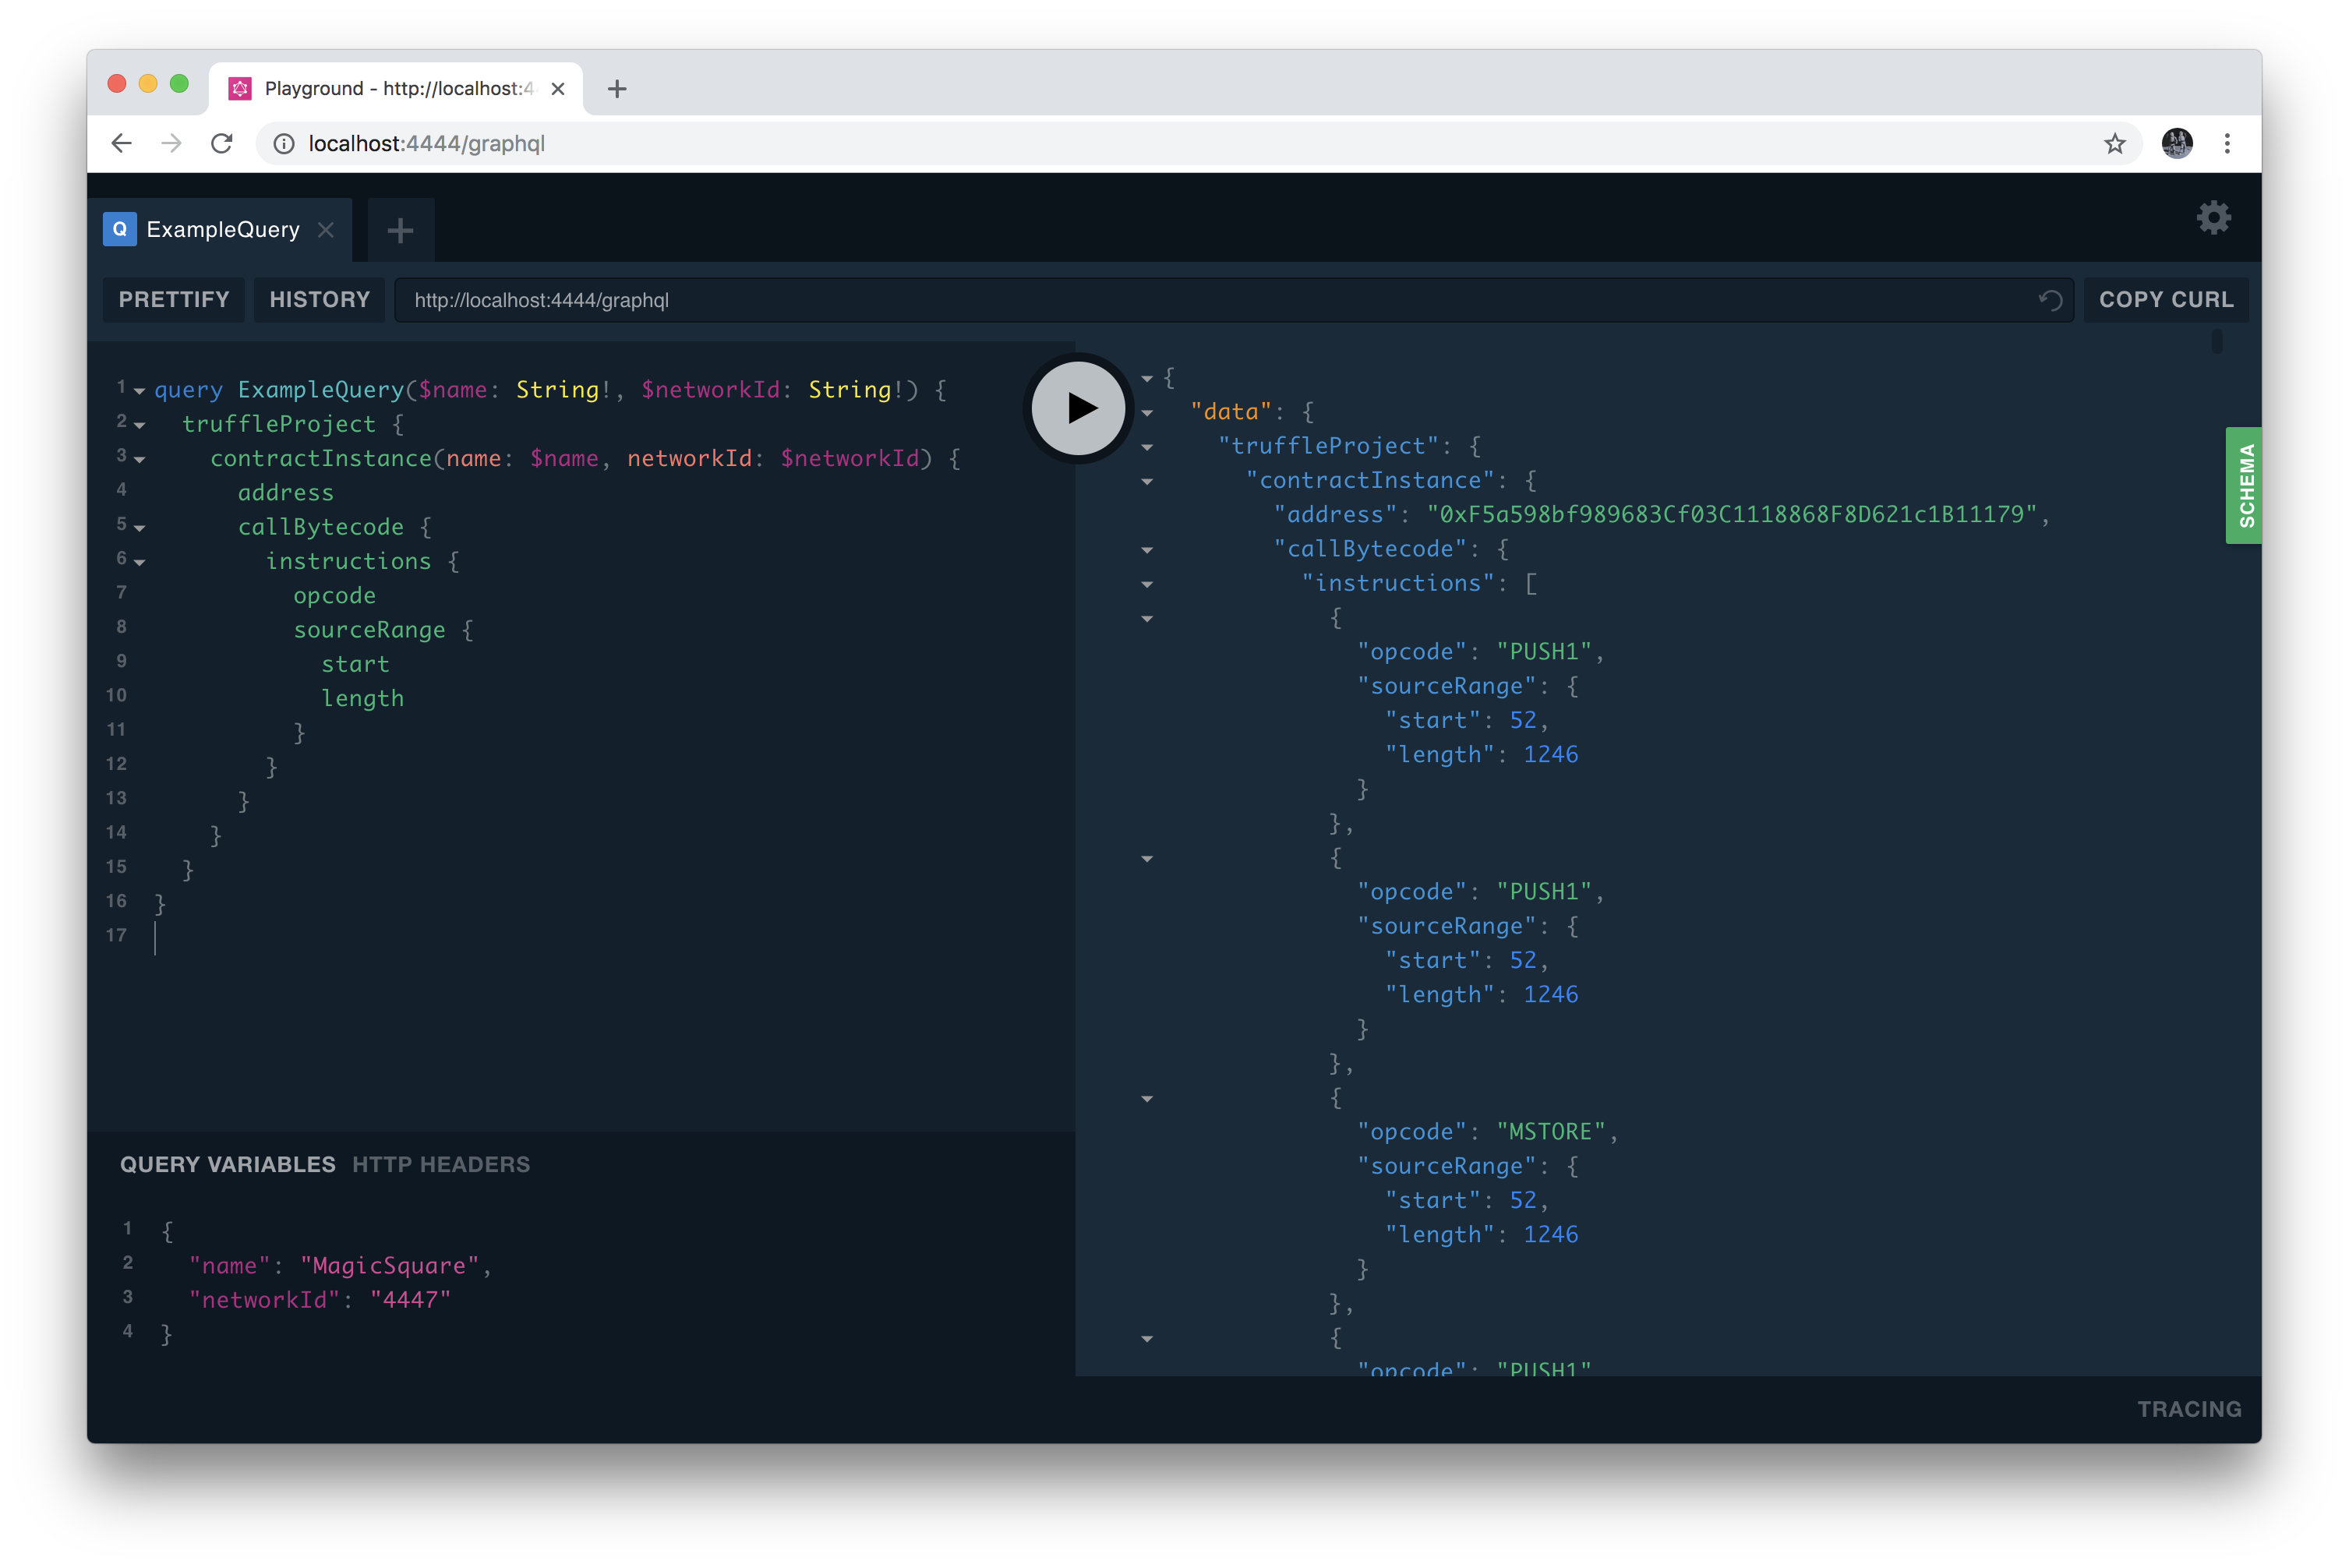Select the ExampleQuery tab

222,229
